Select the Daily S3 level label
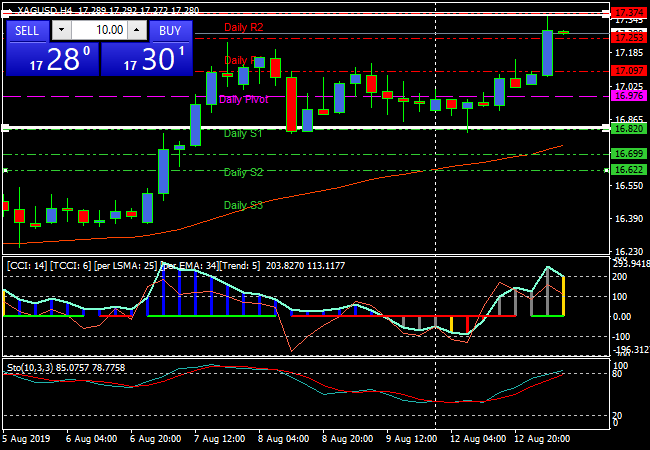Viewport: 650px width, 450px height. tap(243, 205)
